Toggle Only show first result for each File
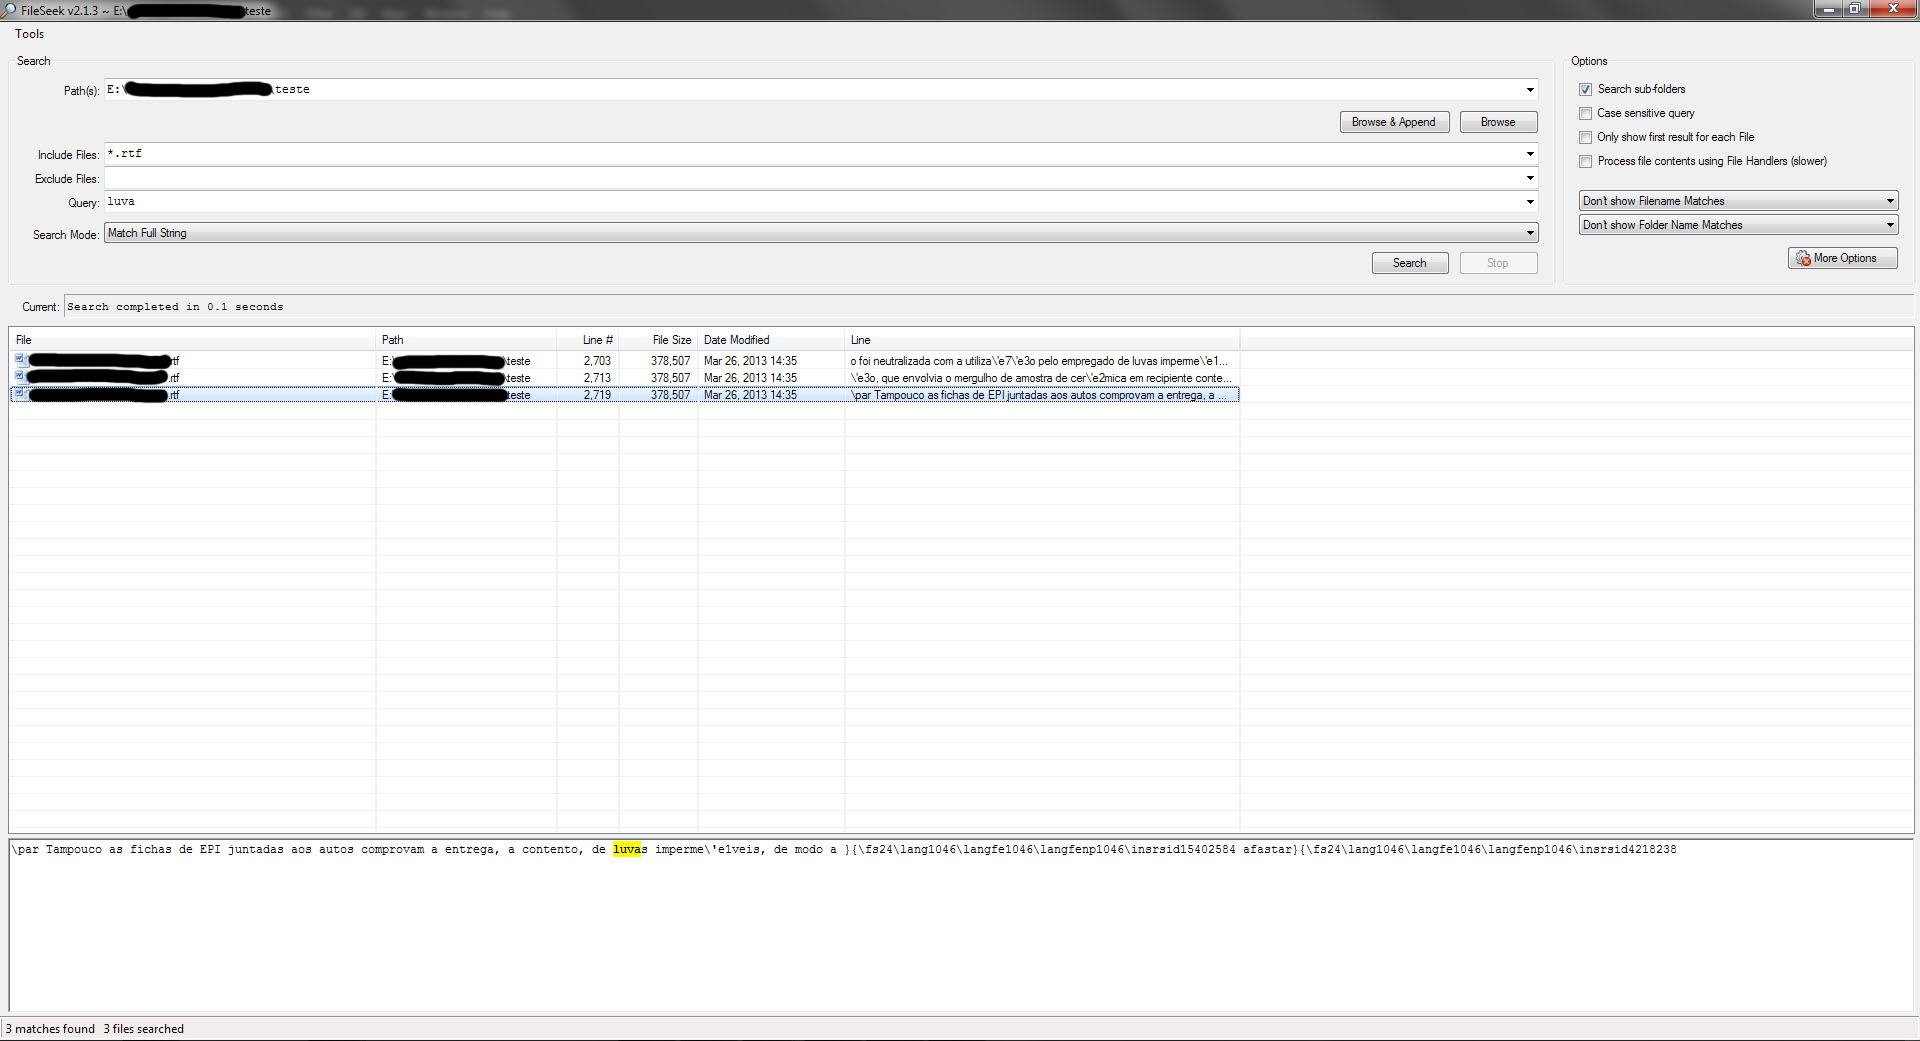 tap(1585, 138)
